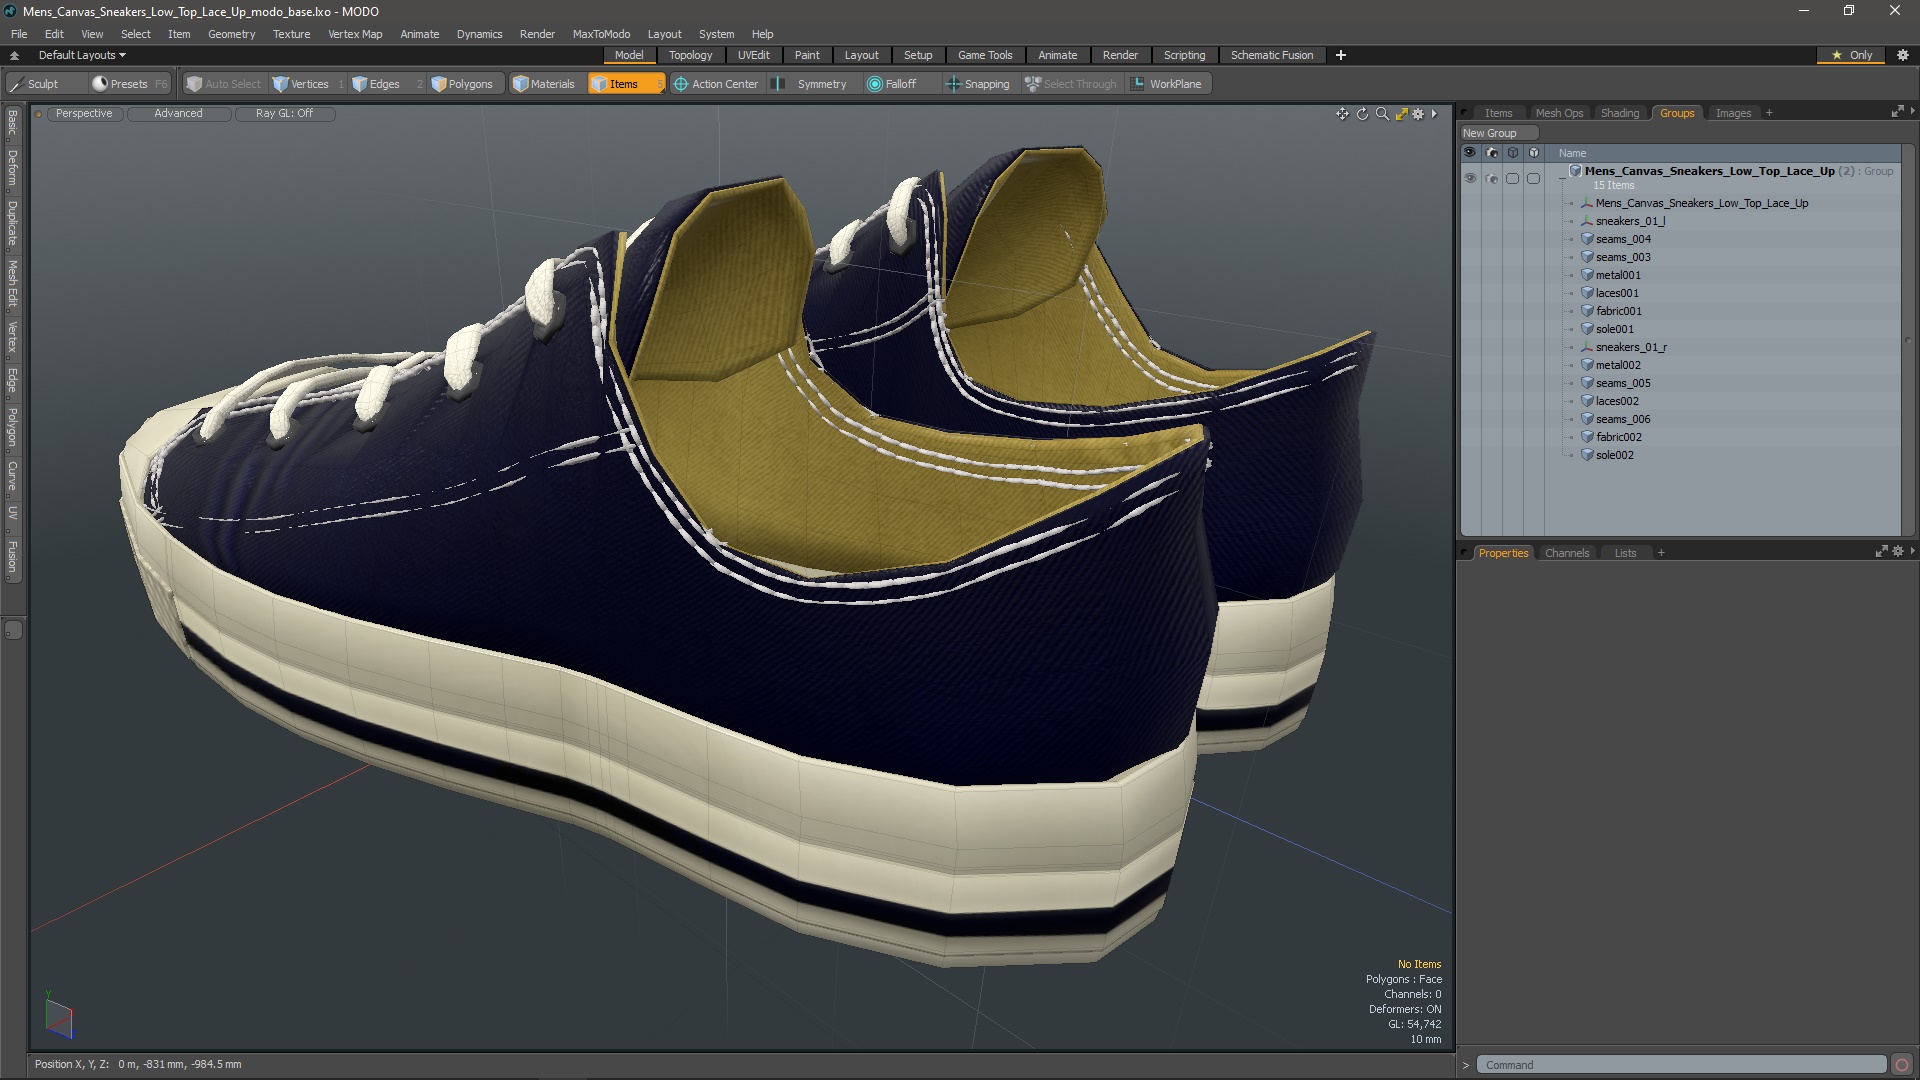Open the Ray GL: Off dropdown
Screen dimensions: 1920x1080
284,114
